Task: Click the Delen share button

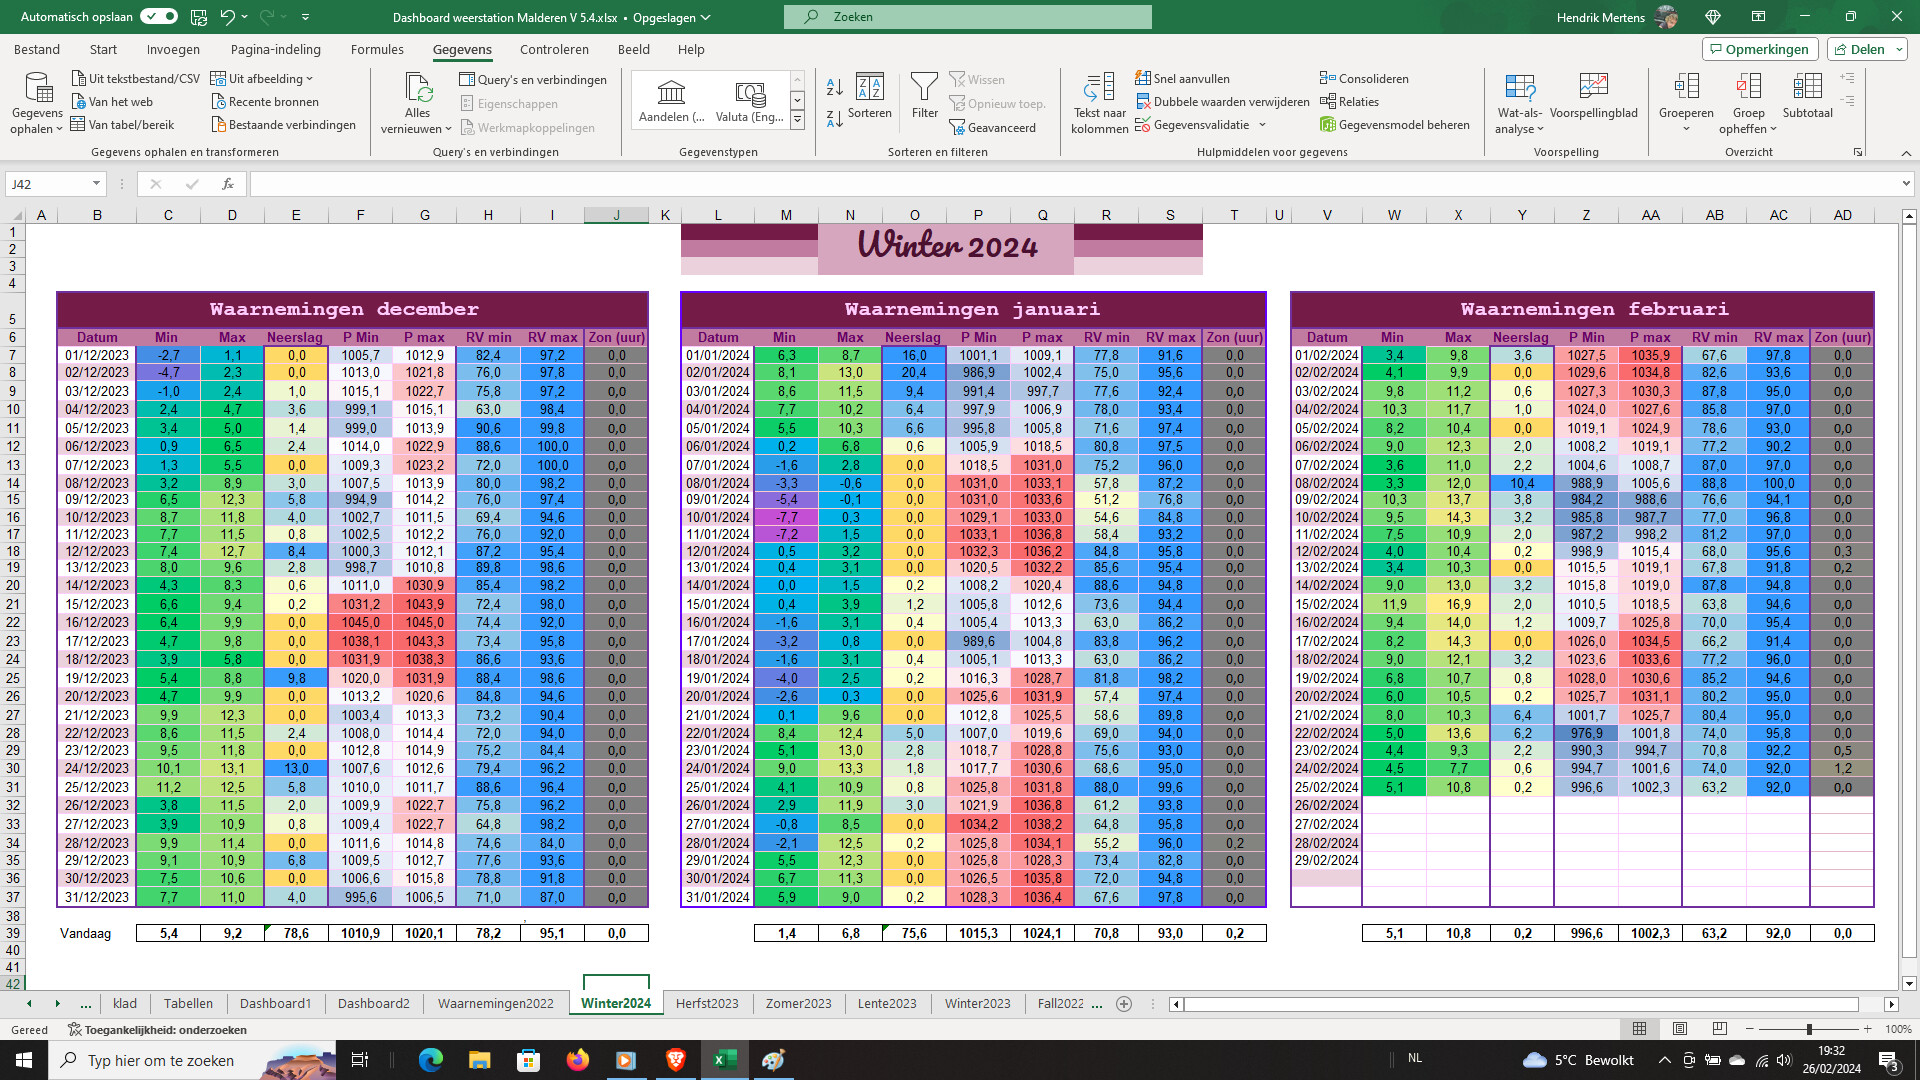Action: click(1866, 49)
